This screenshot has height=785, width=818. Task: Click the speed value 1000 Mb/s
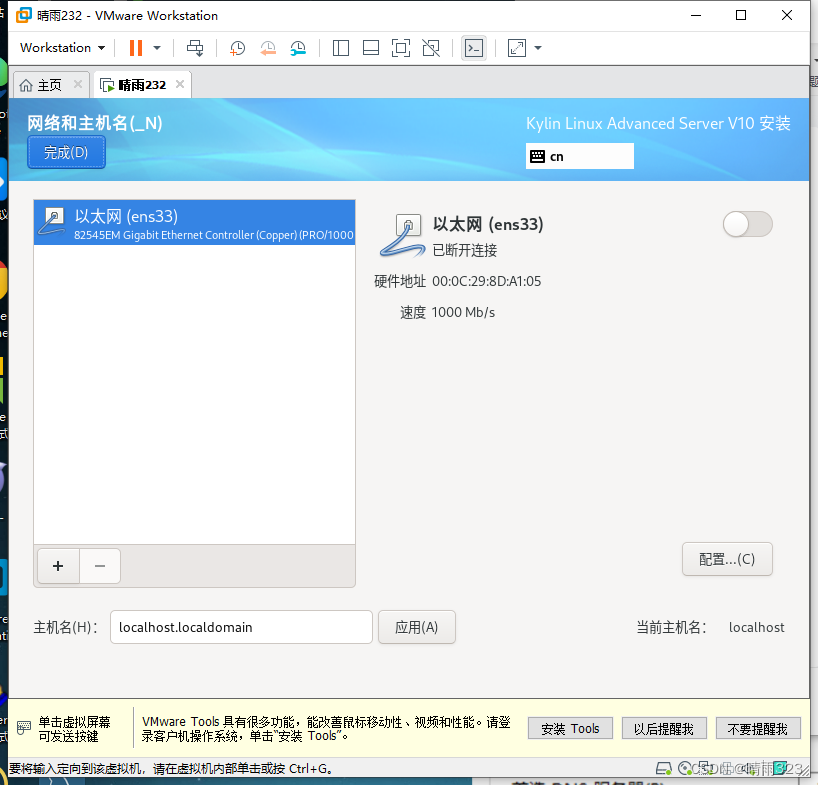coord(463,312)
